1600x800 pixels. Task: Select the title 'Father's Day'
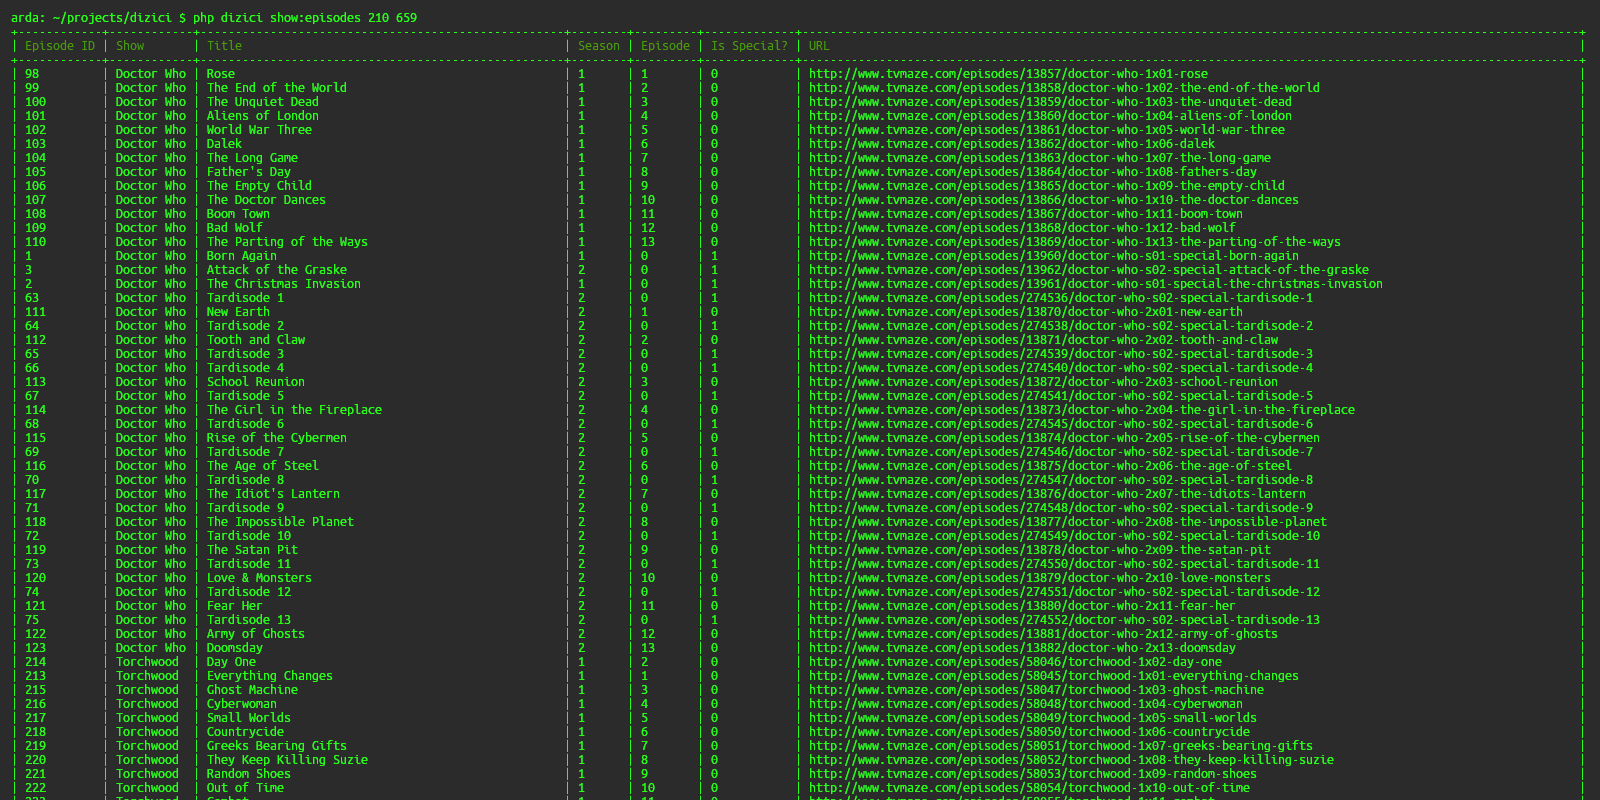pos(249,172)
